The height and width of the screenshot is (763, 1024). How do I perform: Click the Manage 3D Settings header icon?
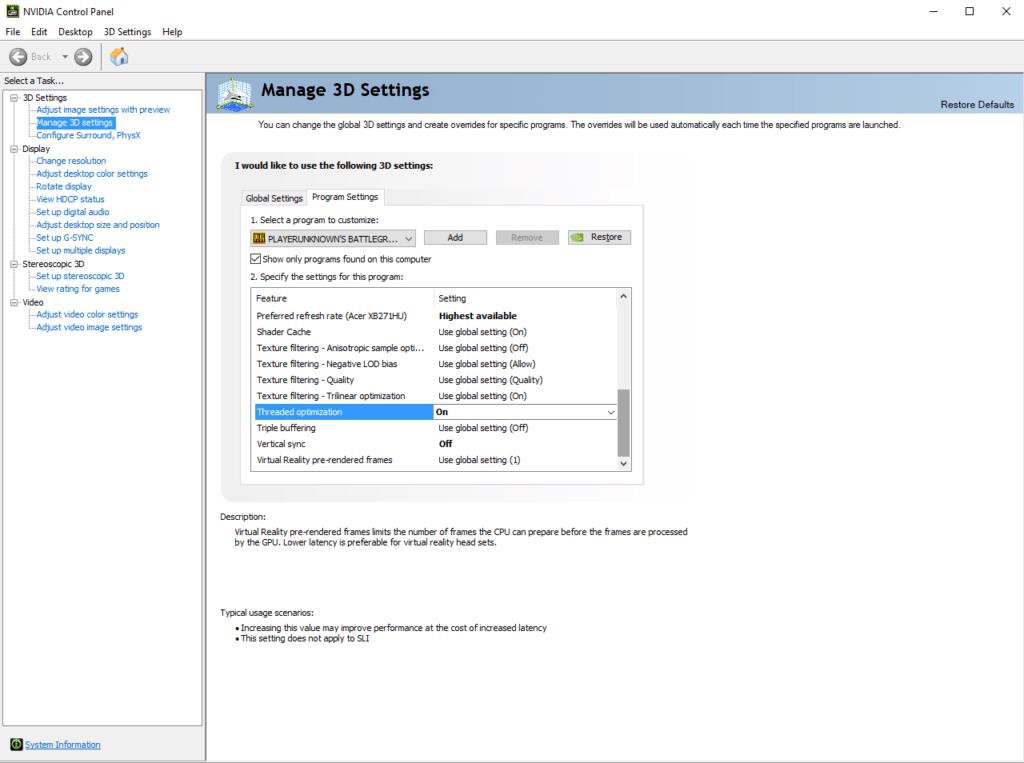(x=235, y=93)
